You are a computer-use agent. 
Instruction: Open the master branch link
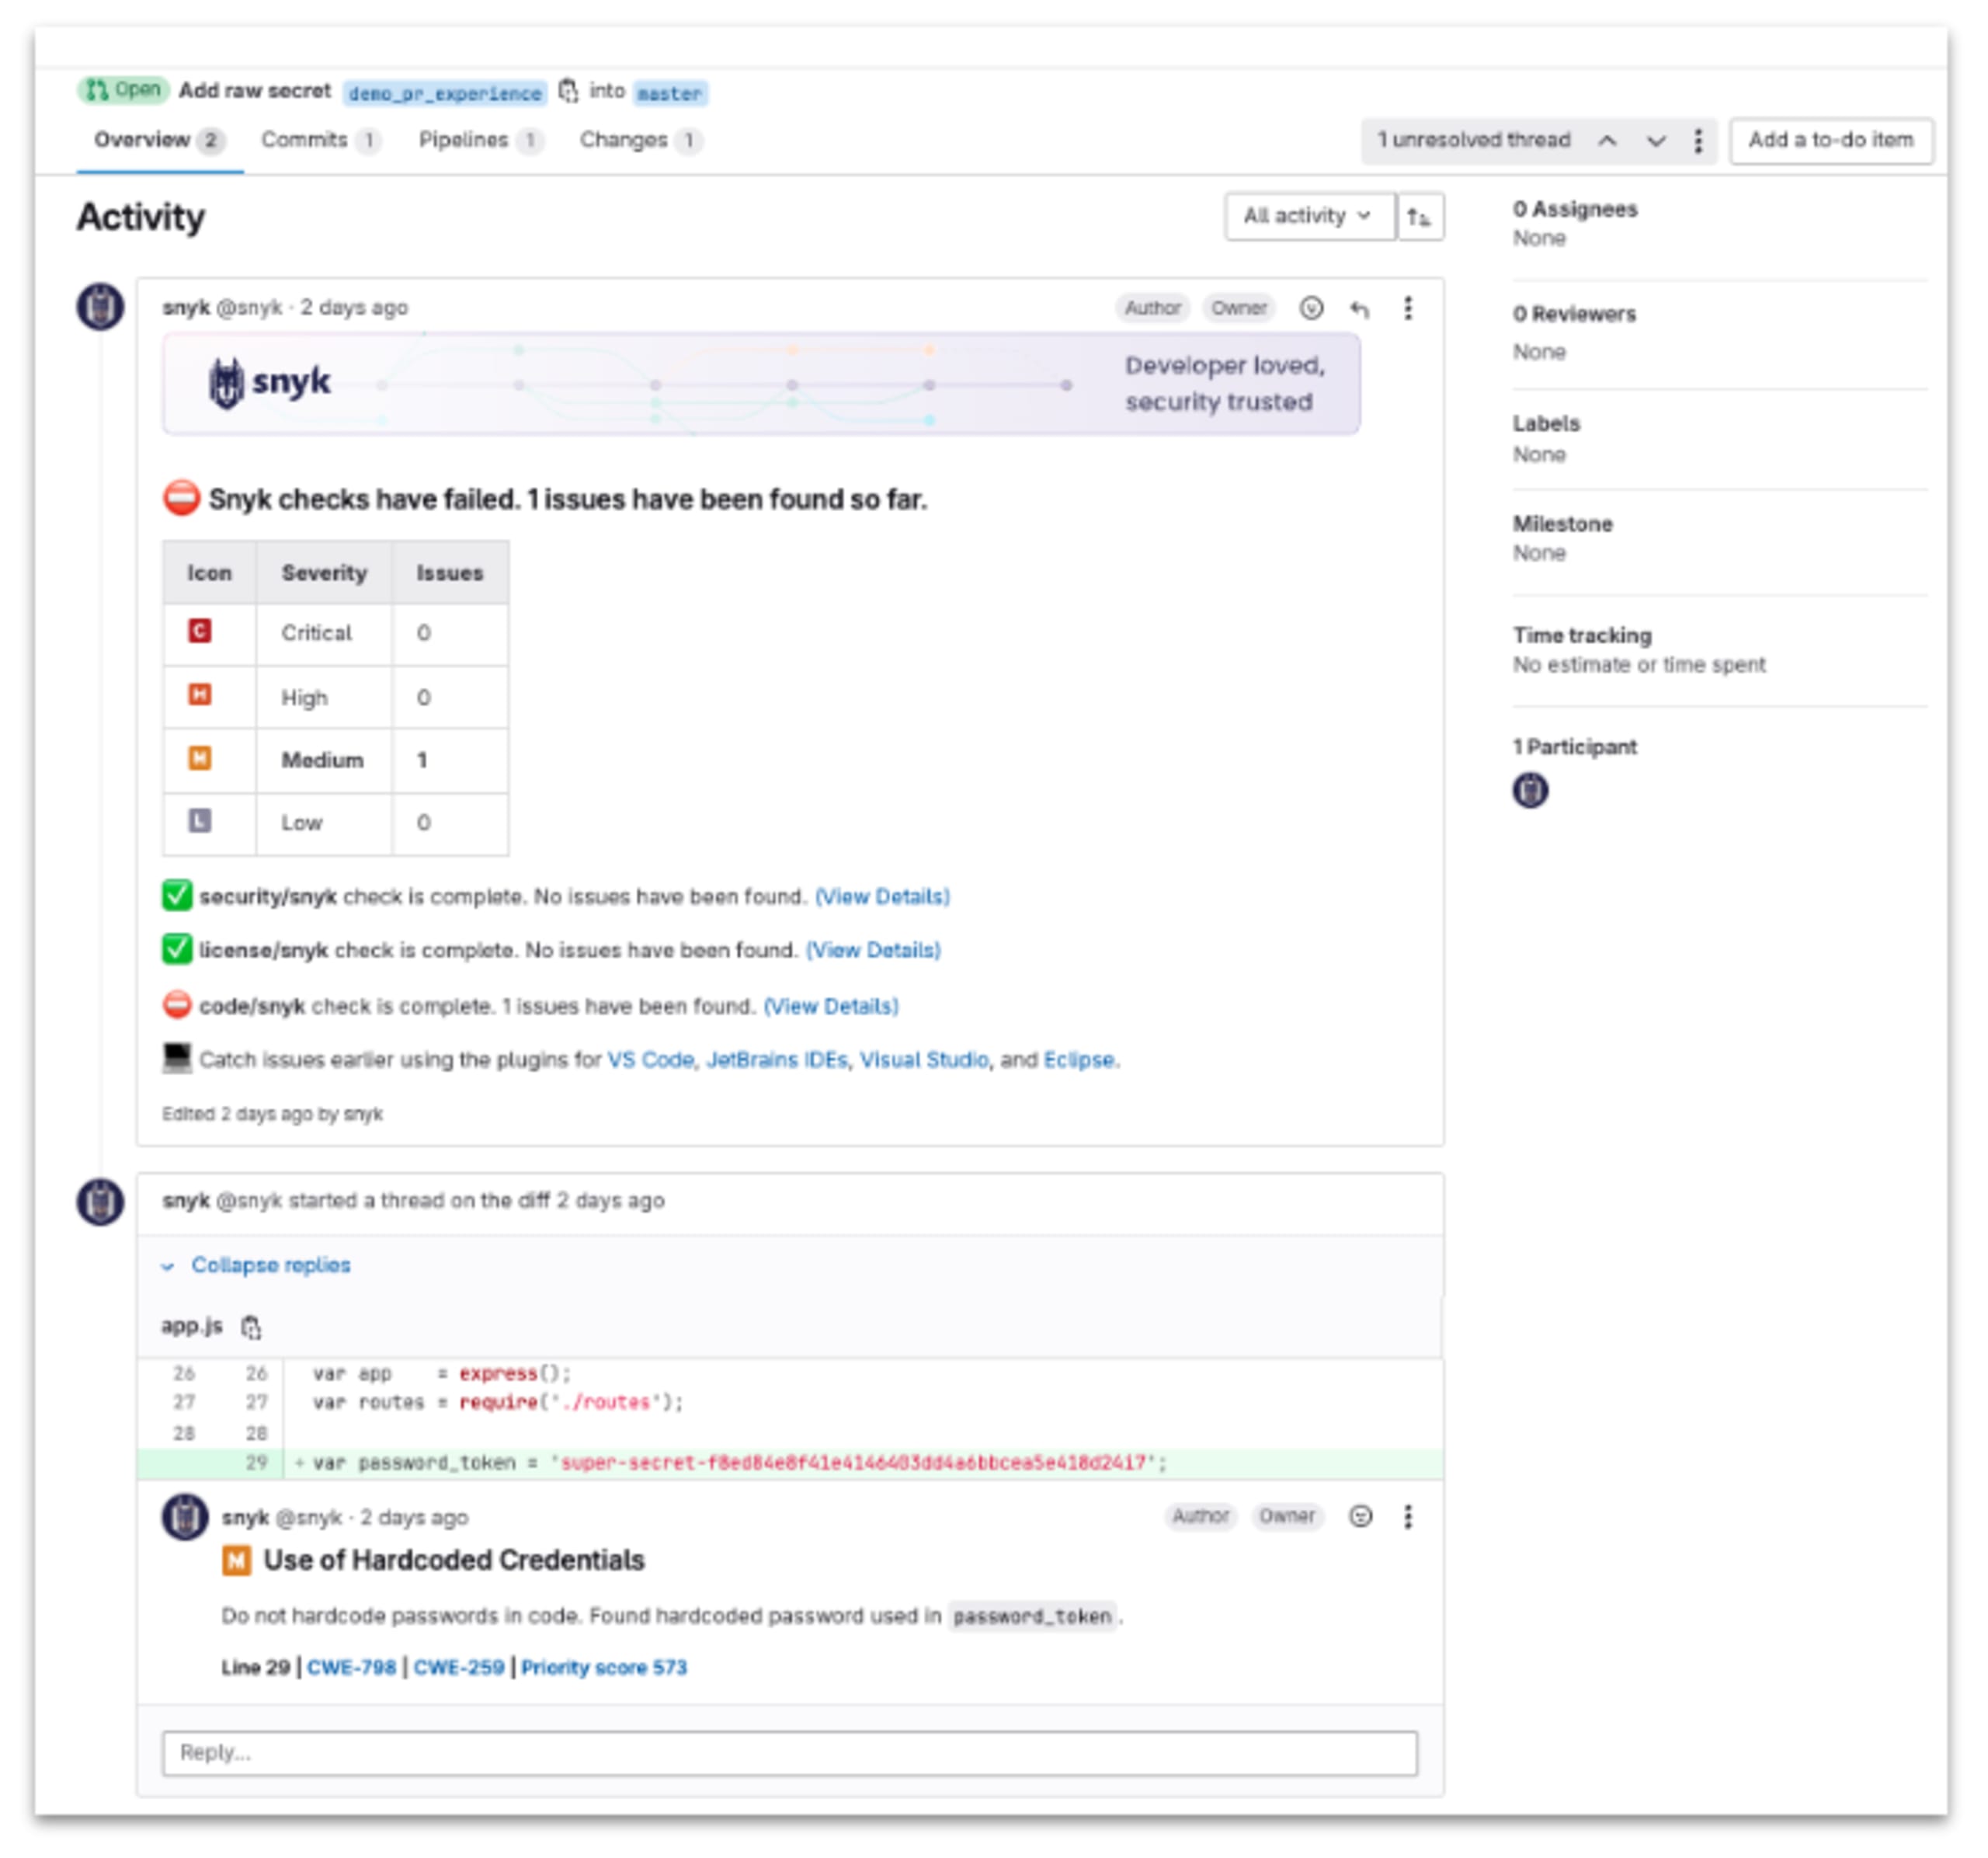670,93
